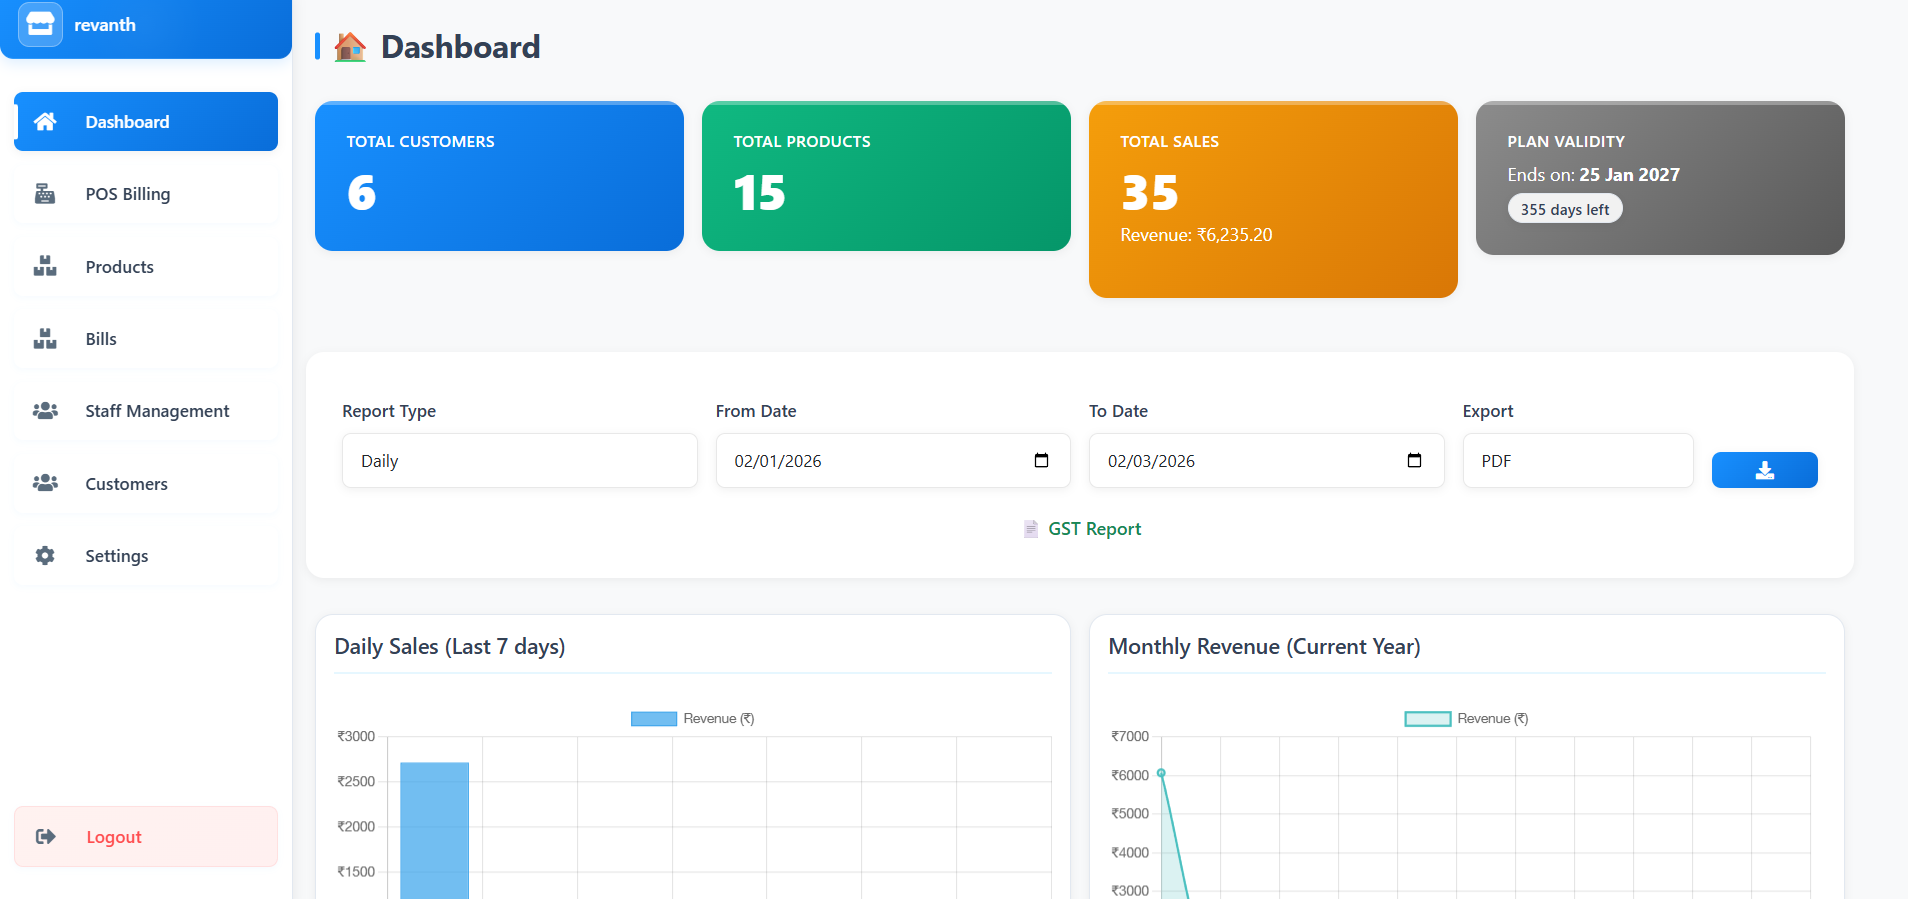Open the GST Report link
The height and width of the screenshot is (899, 1908).
point(1094,529)
